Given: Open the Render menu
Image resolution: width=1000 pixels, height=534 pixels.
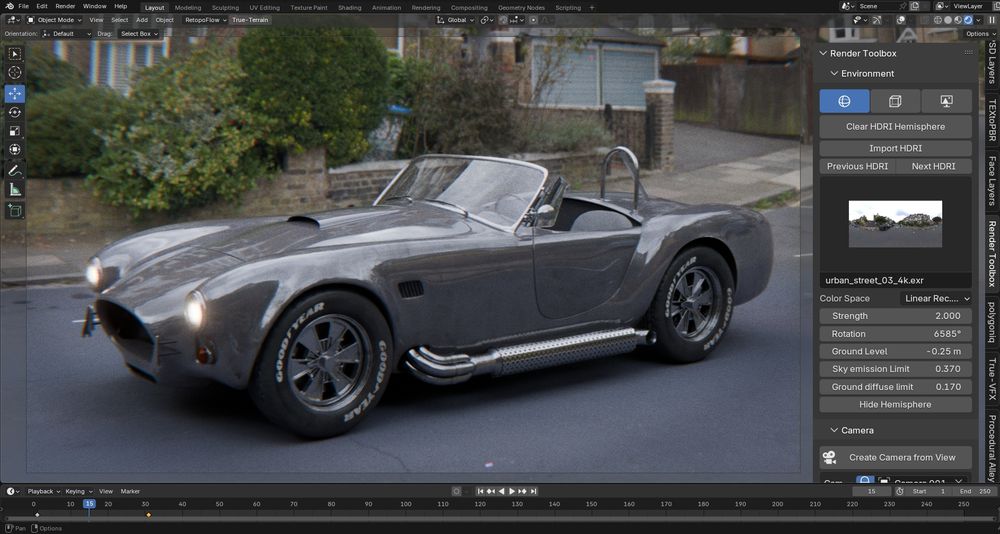Looking at the screenshot, I should click(65, 6).
